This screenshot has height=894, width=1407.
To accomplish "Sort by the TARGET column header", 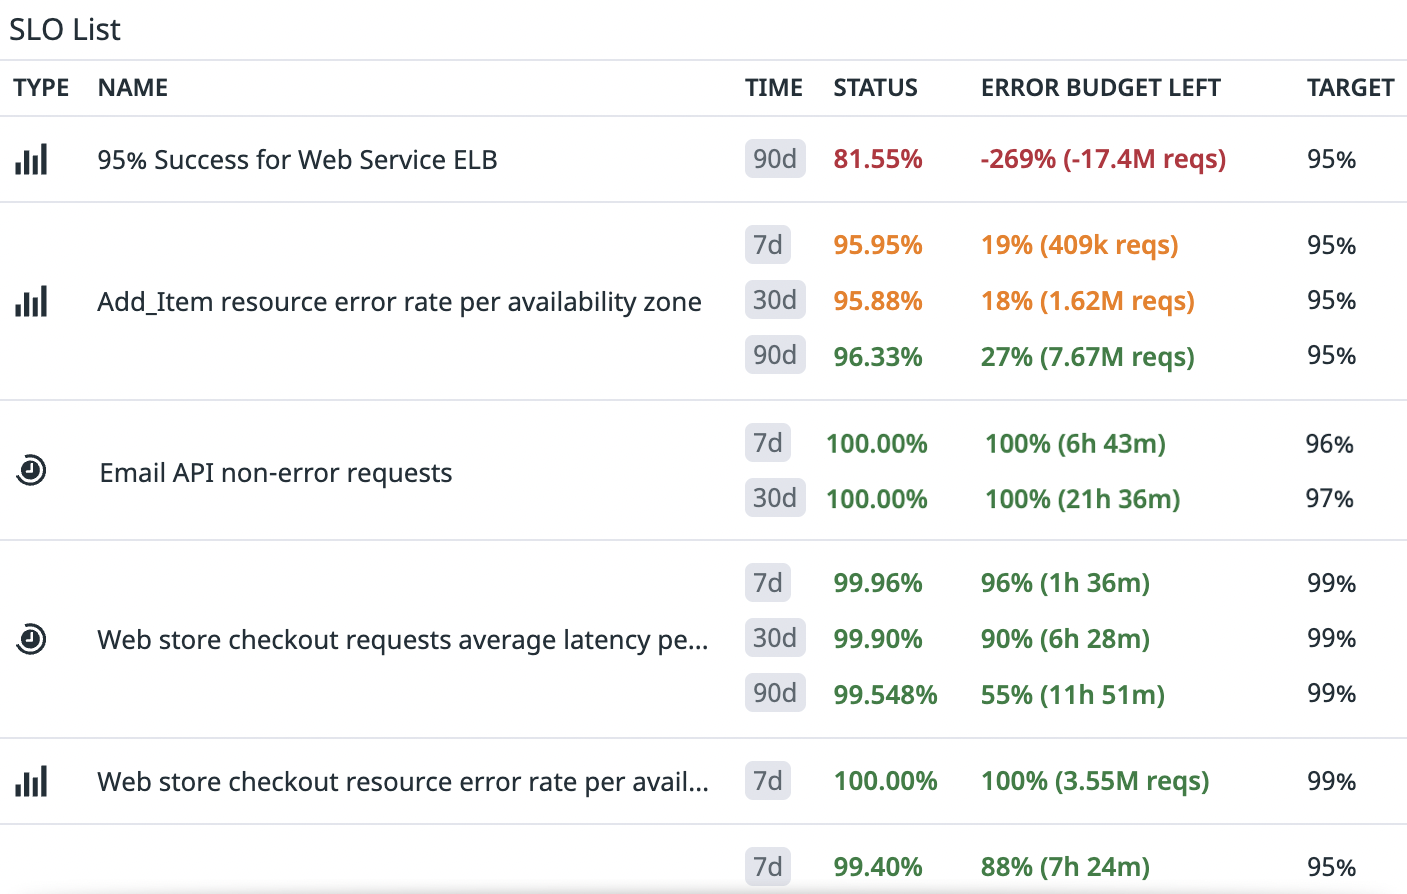I will pyautogui.click(x=1350, y=88).
